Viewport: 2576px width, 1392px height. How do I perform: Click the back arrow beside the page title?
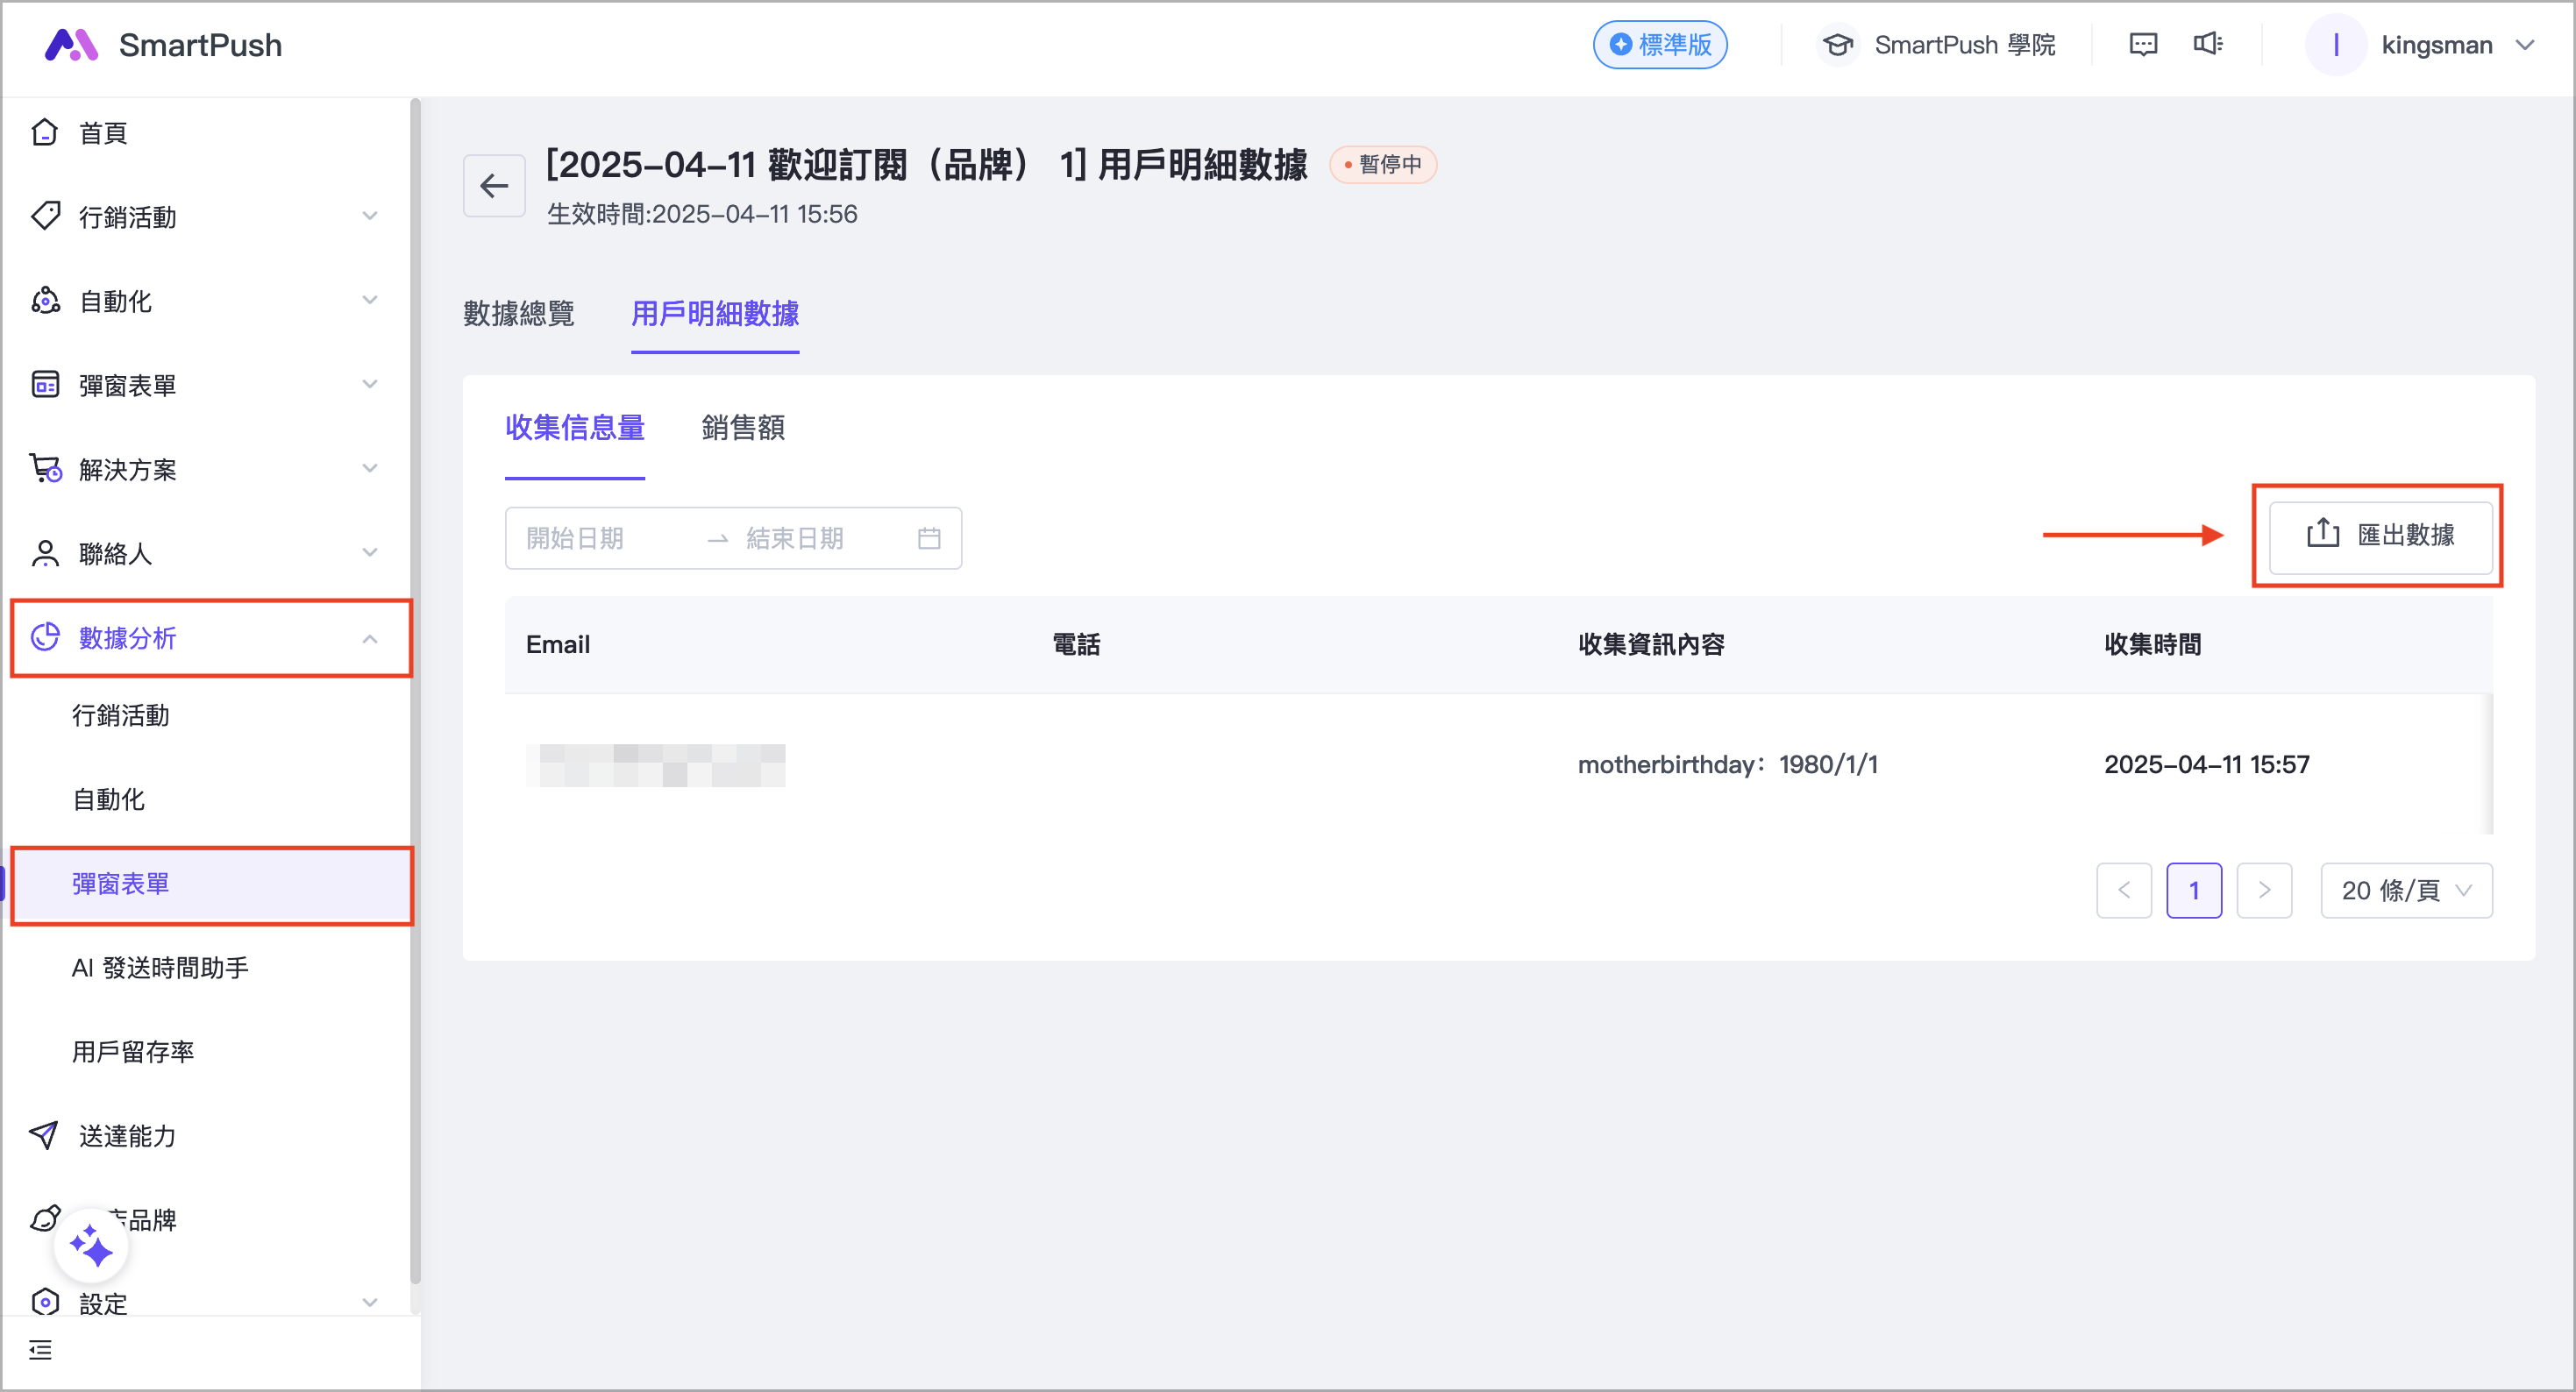point(494,185)
